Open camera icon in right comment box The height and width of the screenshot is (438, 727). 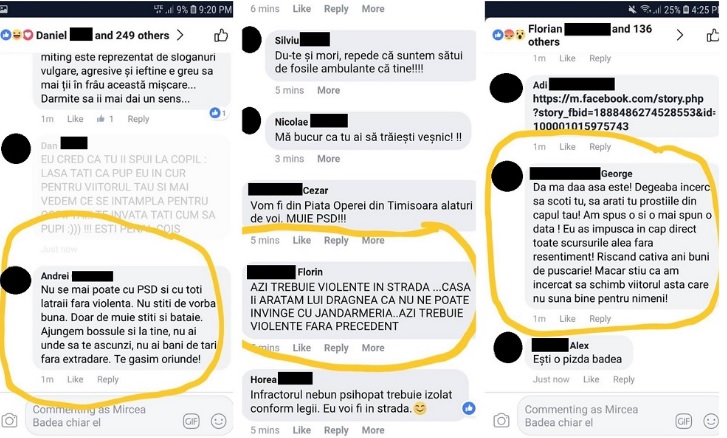(501, 420)
